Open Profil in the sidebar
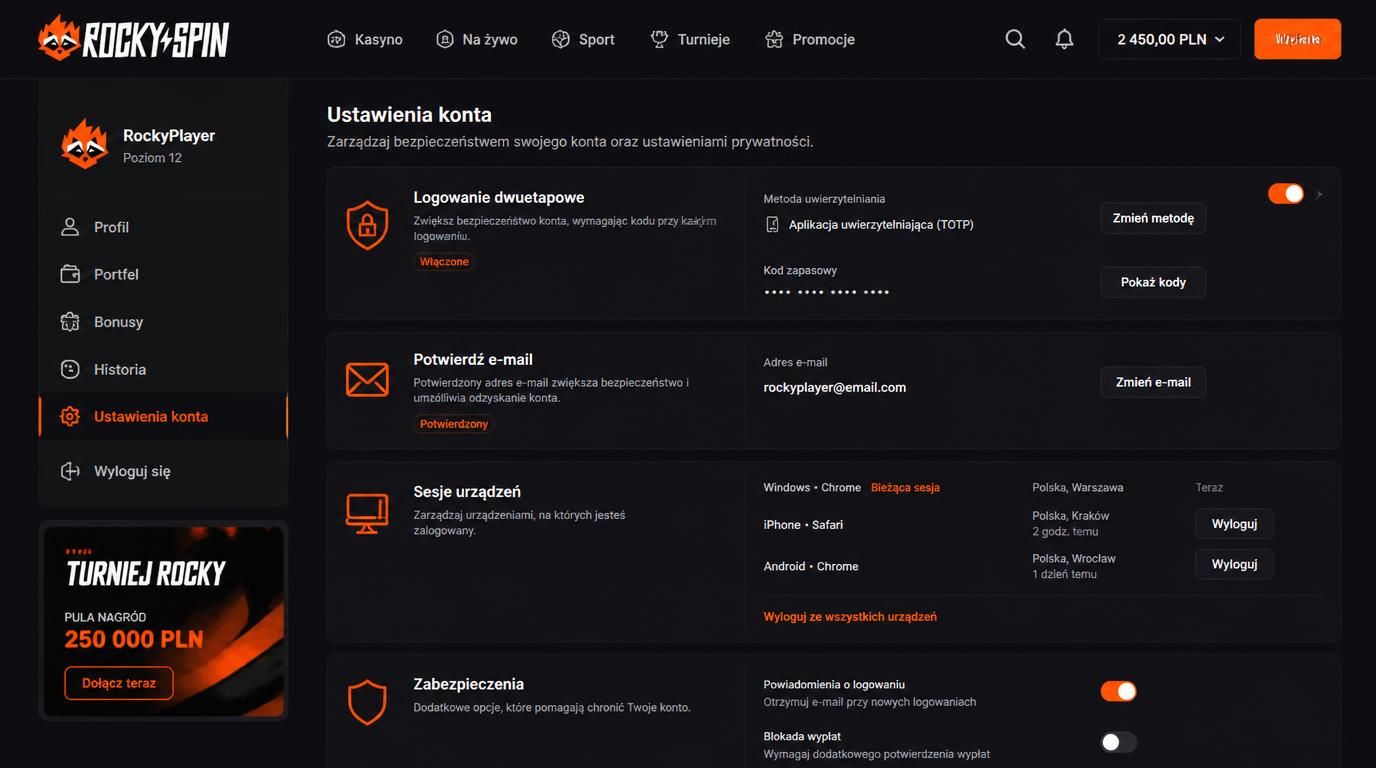 coord(163,227)
